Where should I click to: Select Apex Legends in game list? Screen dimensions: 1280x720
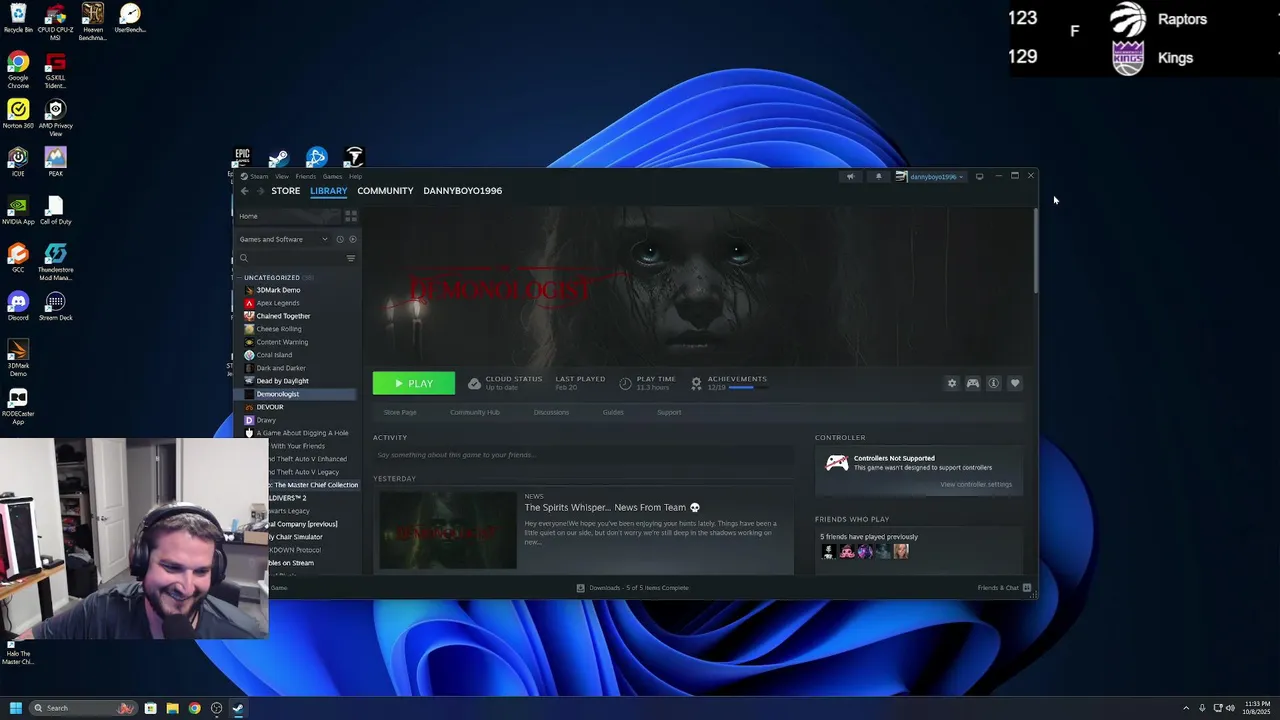tap(278, 303)
